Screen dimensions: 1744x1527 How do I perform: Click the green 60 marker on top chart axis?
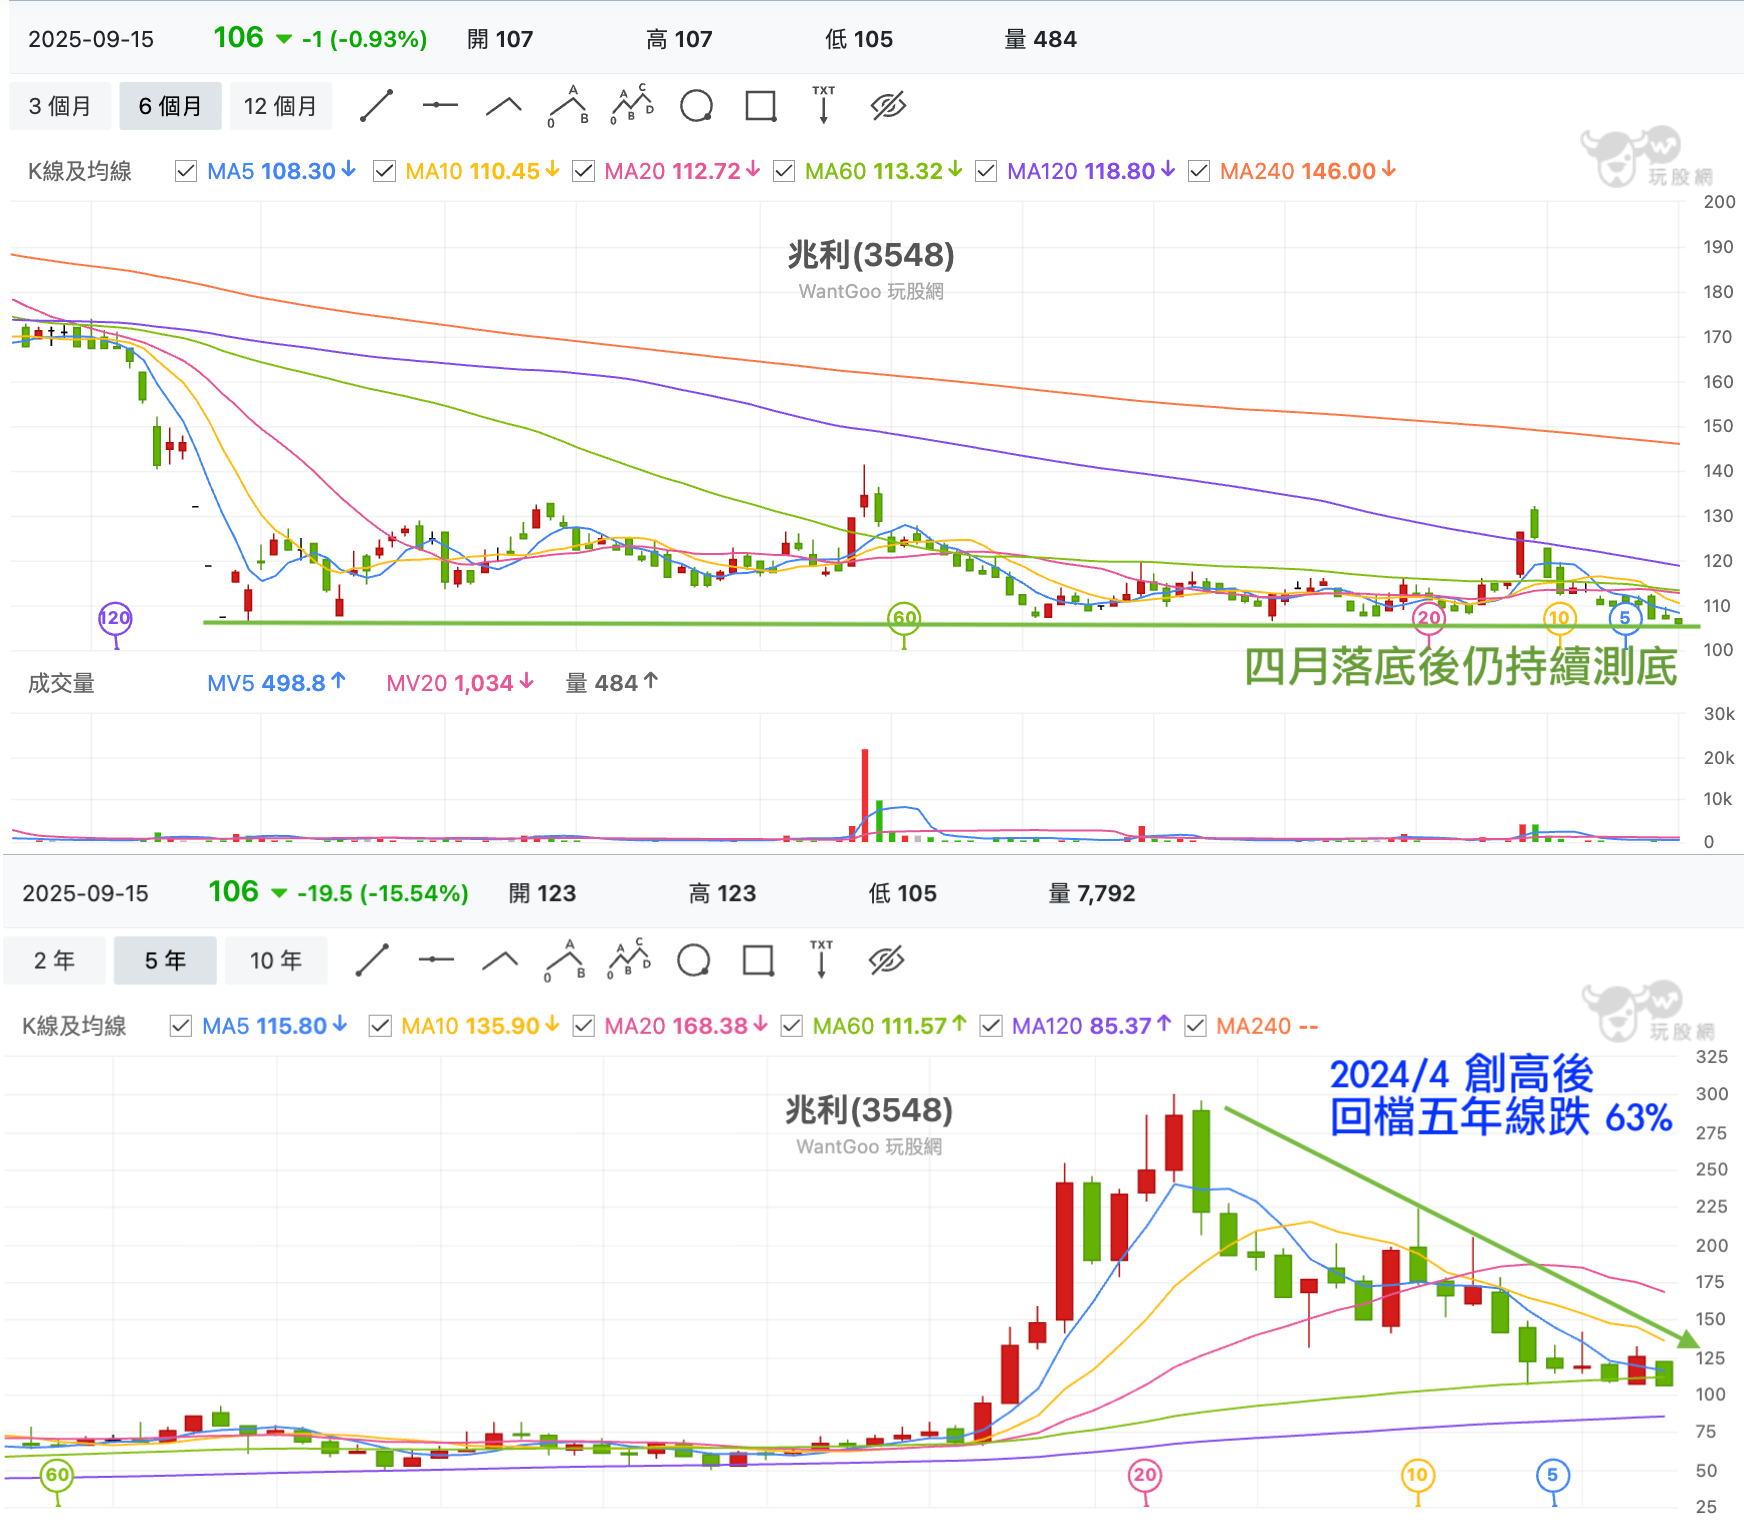pos(904,618)
